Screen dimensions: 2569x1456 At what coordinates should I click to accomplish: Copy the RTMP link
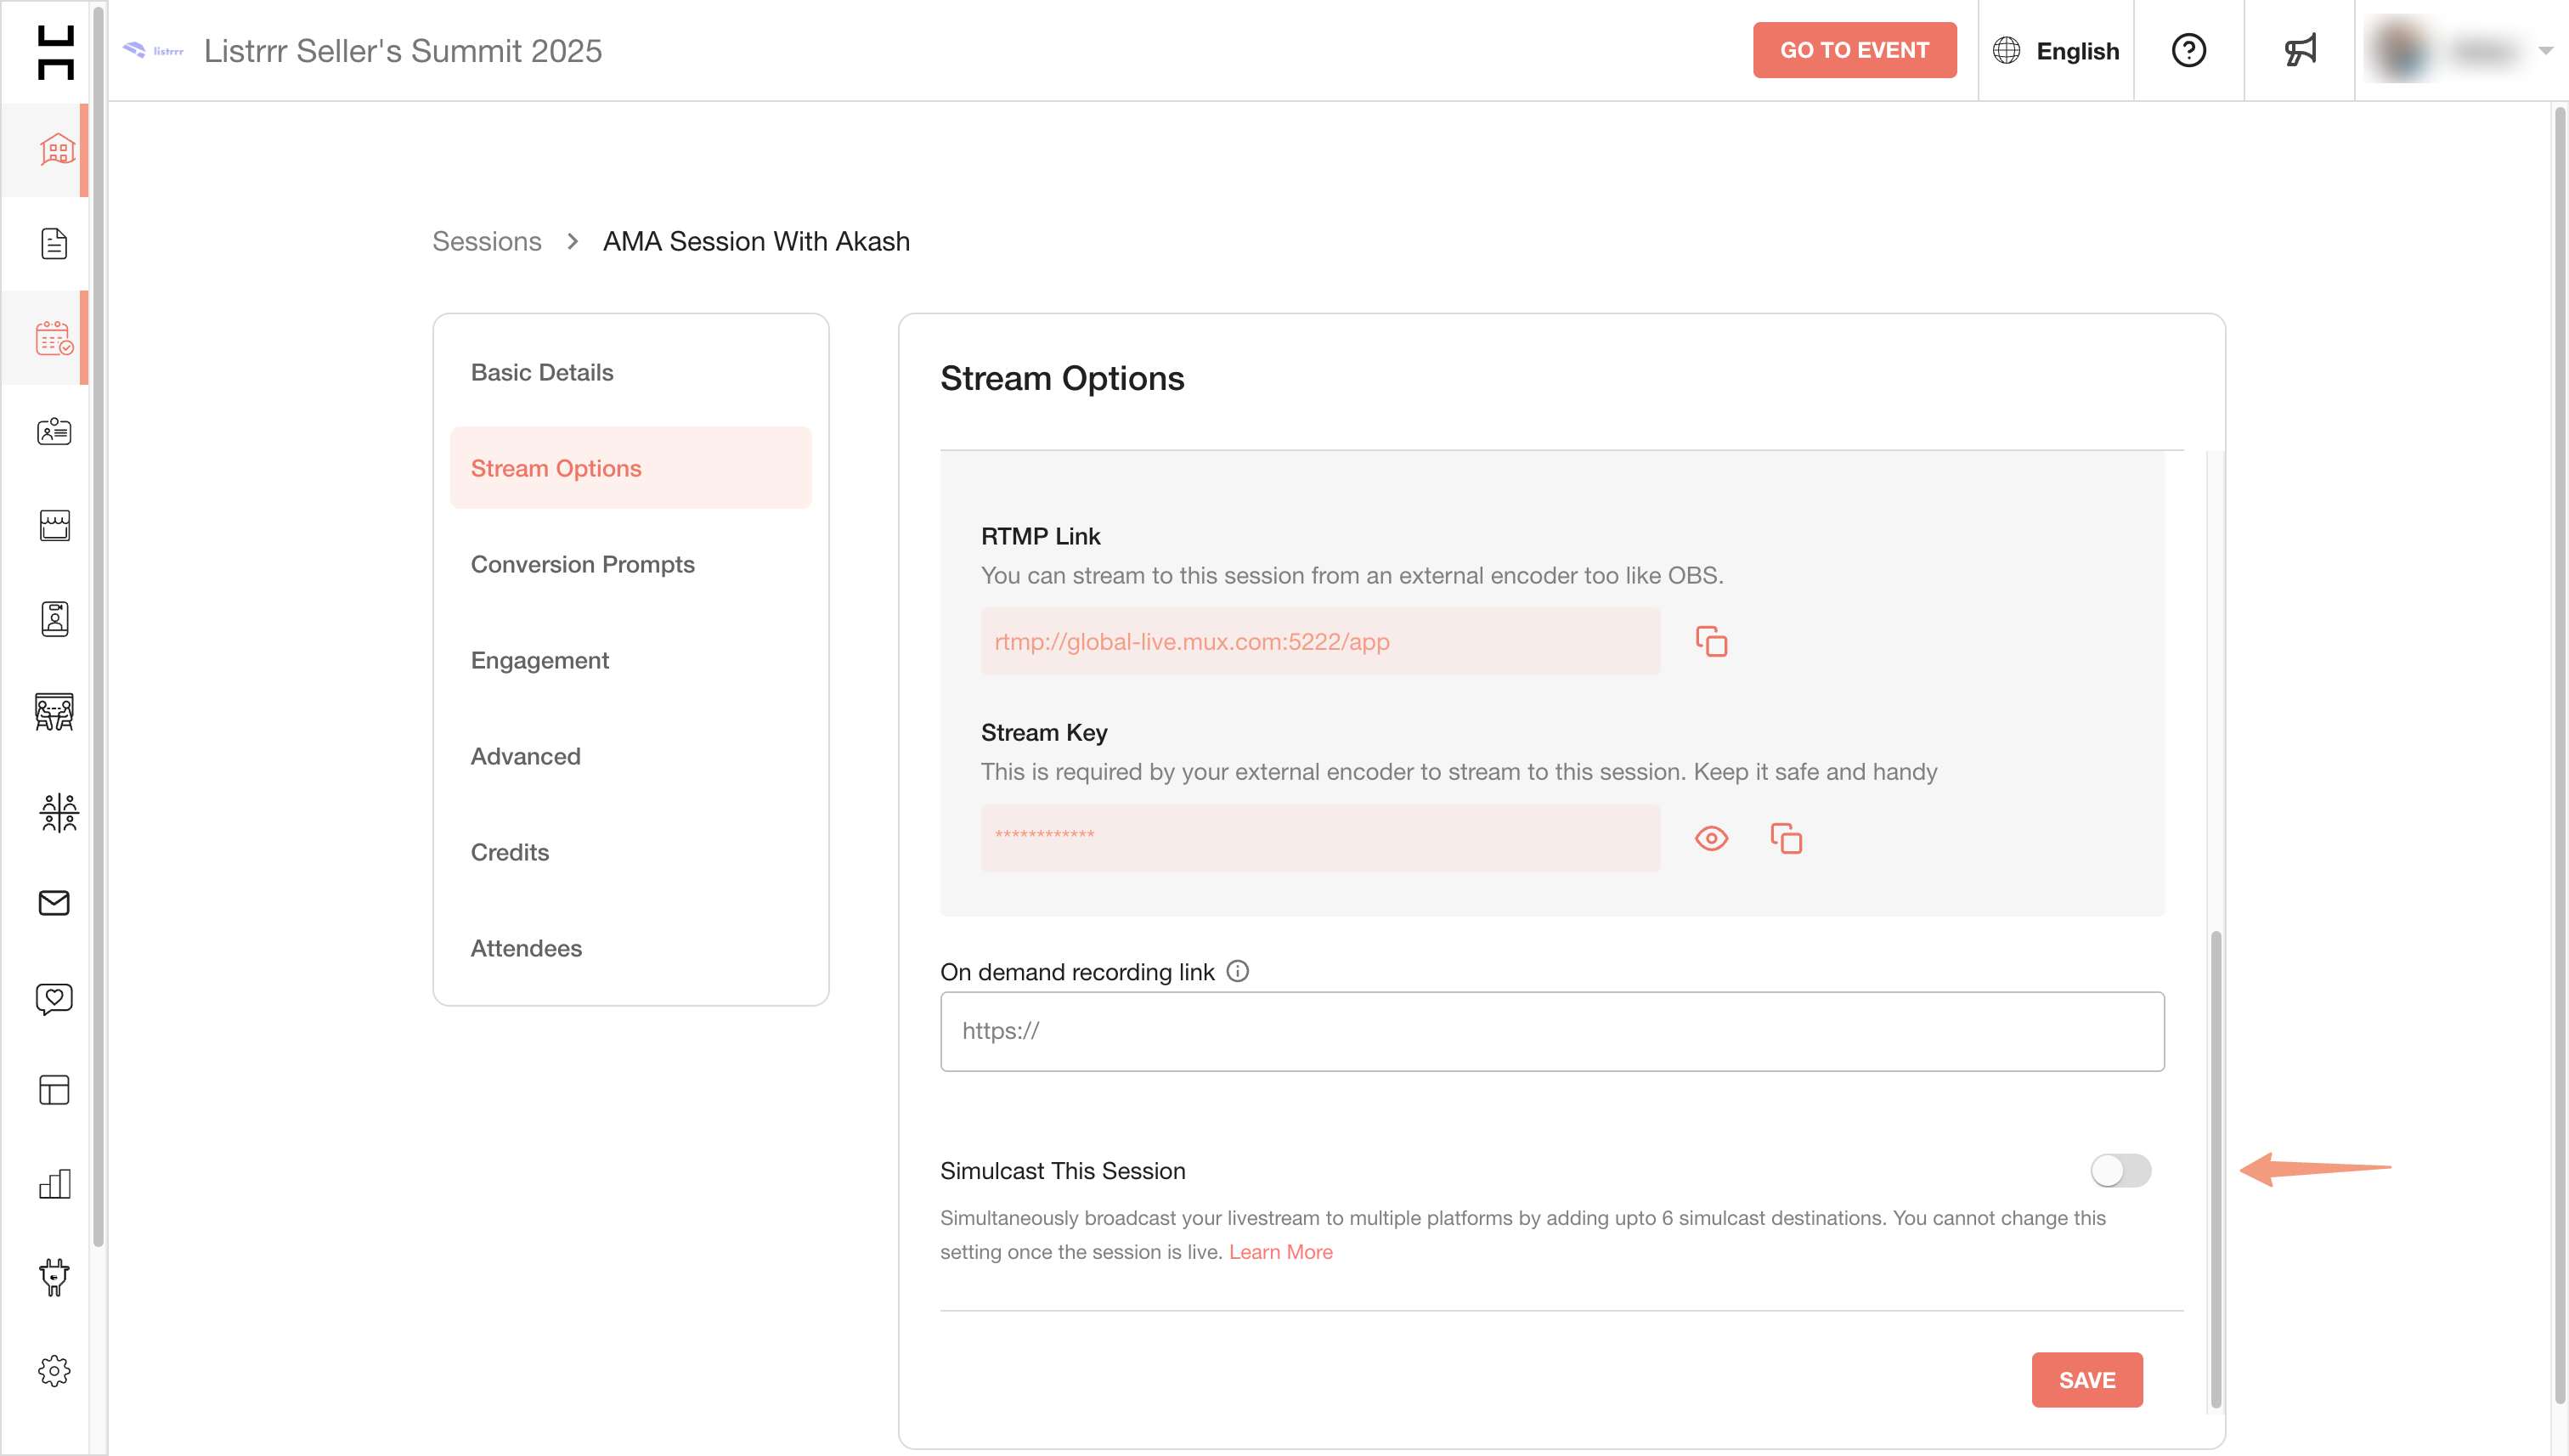point(1711,641)
